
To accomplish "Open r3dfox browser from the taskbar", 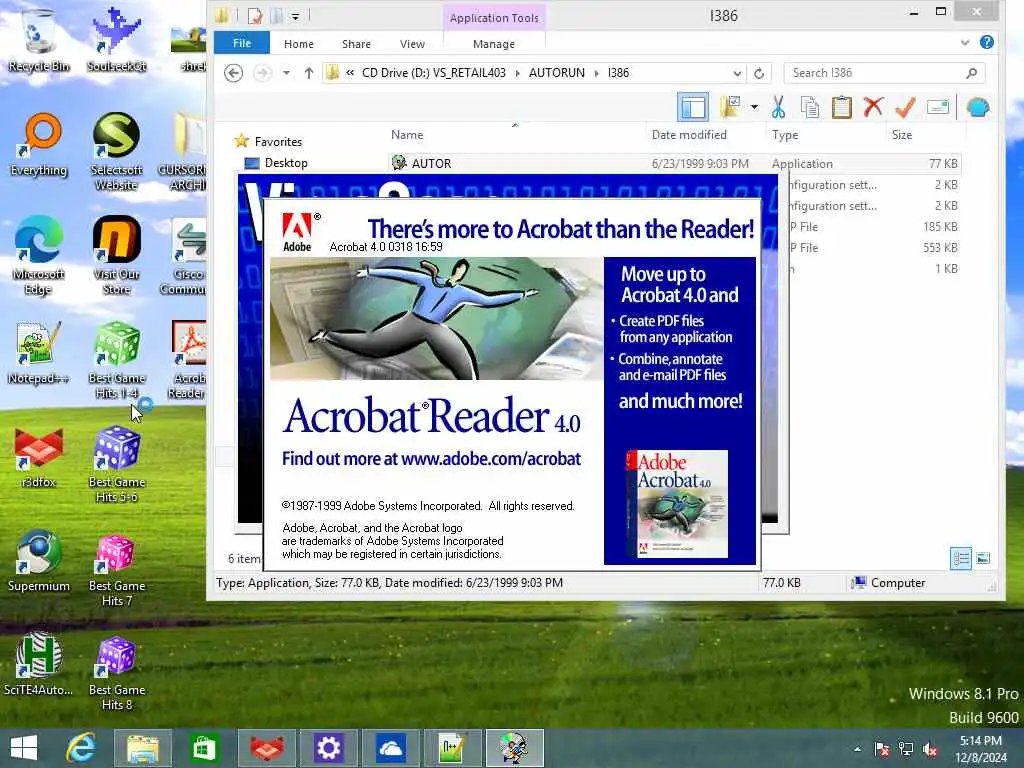I will tap(266, 748).
